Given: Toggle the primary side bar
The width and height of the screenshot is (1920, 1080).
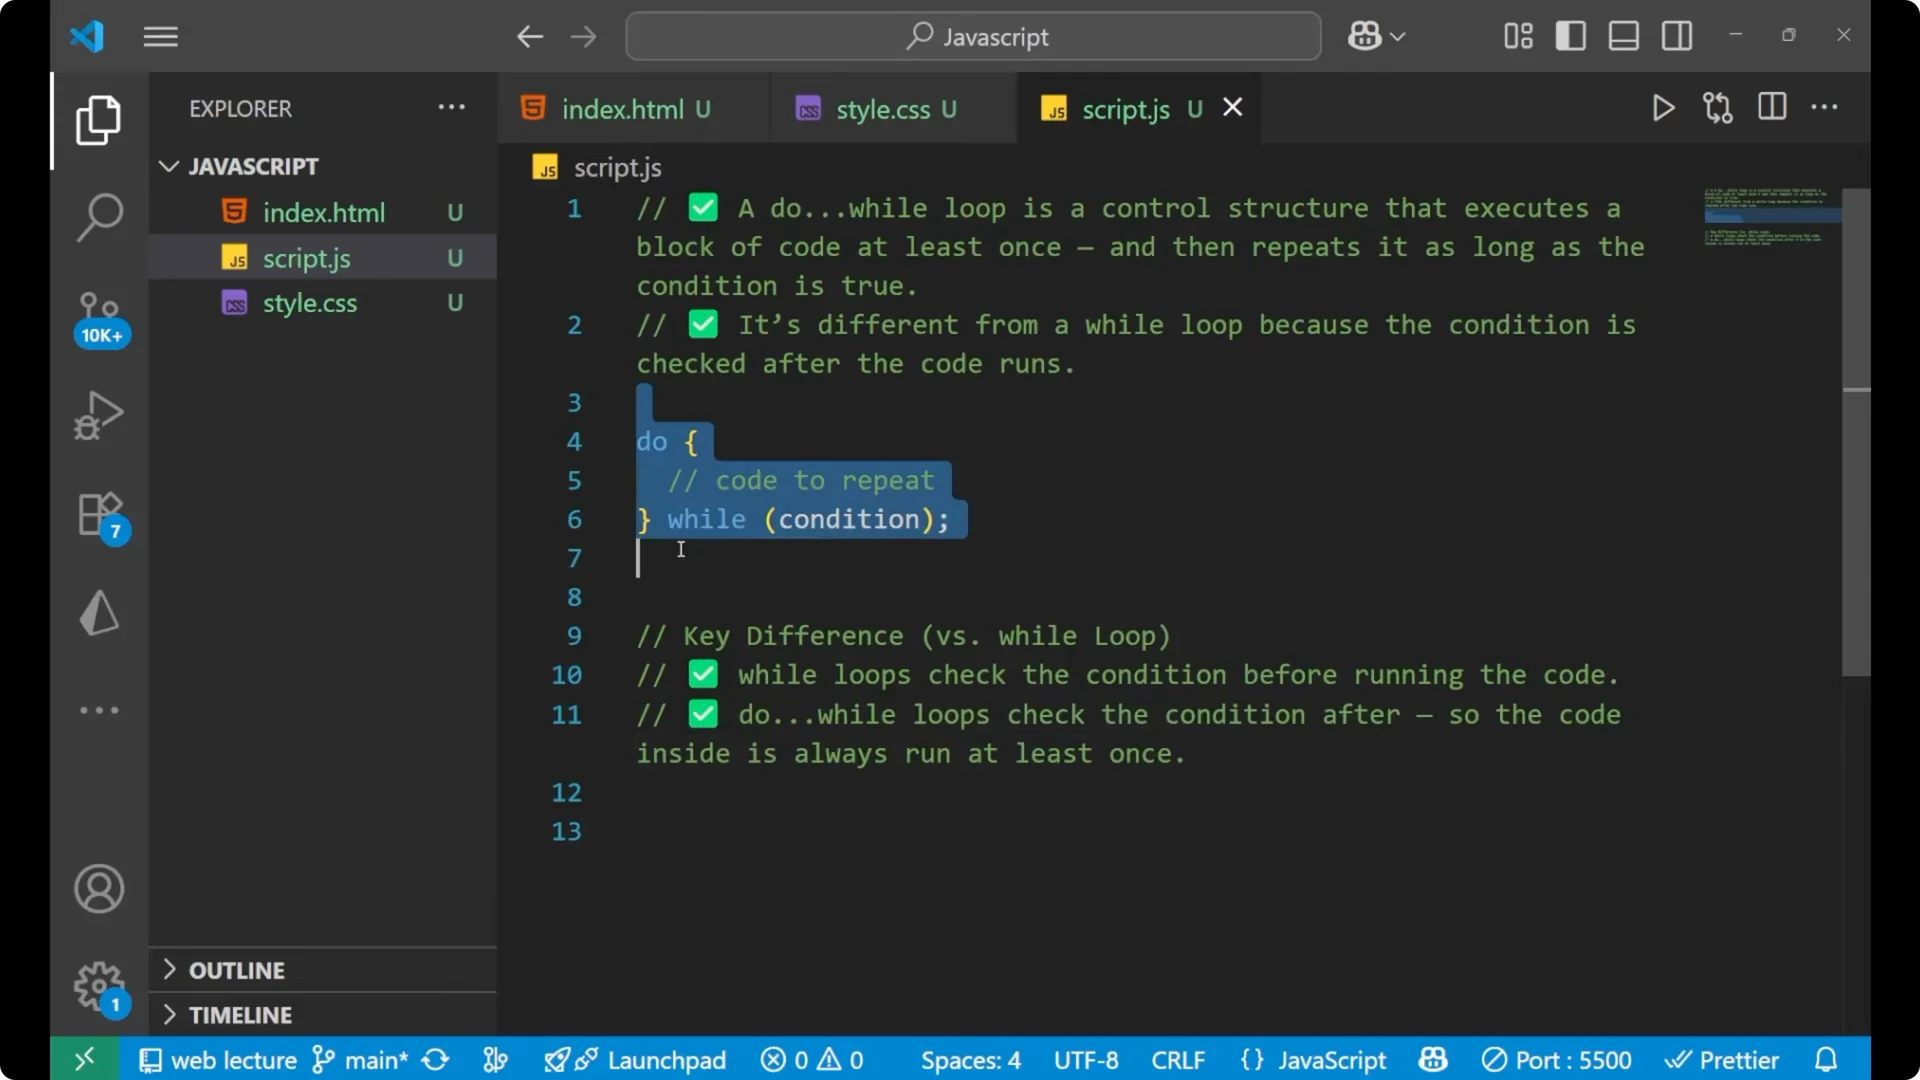Looking at the screenshot, I should (1570, 35).
